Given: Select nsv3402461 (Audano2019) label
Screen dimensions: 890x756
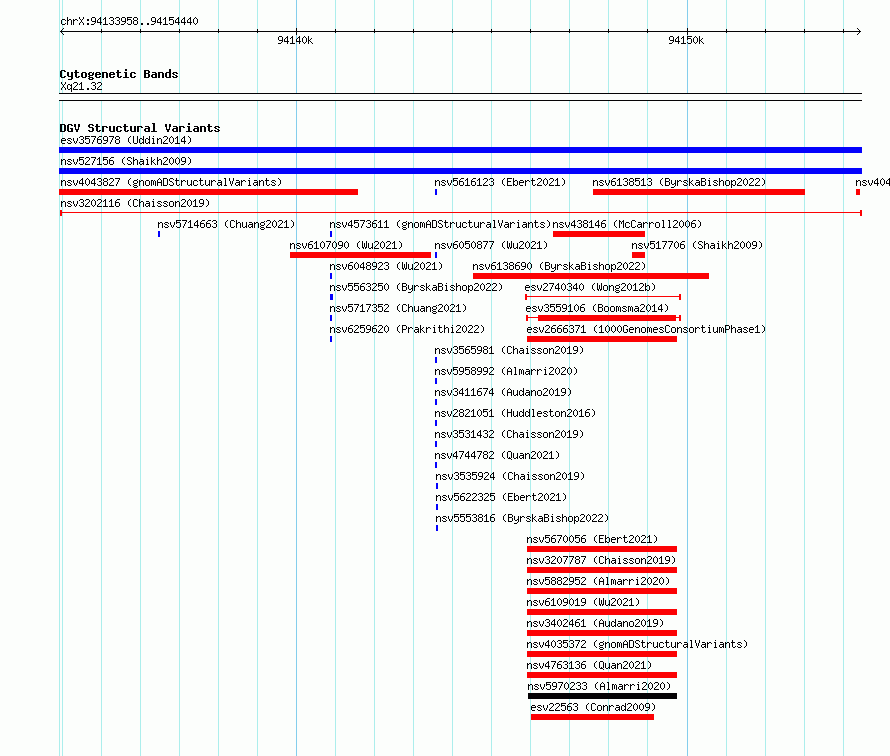Looking at the screenshot, I should point(595,623).
